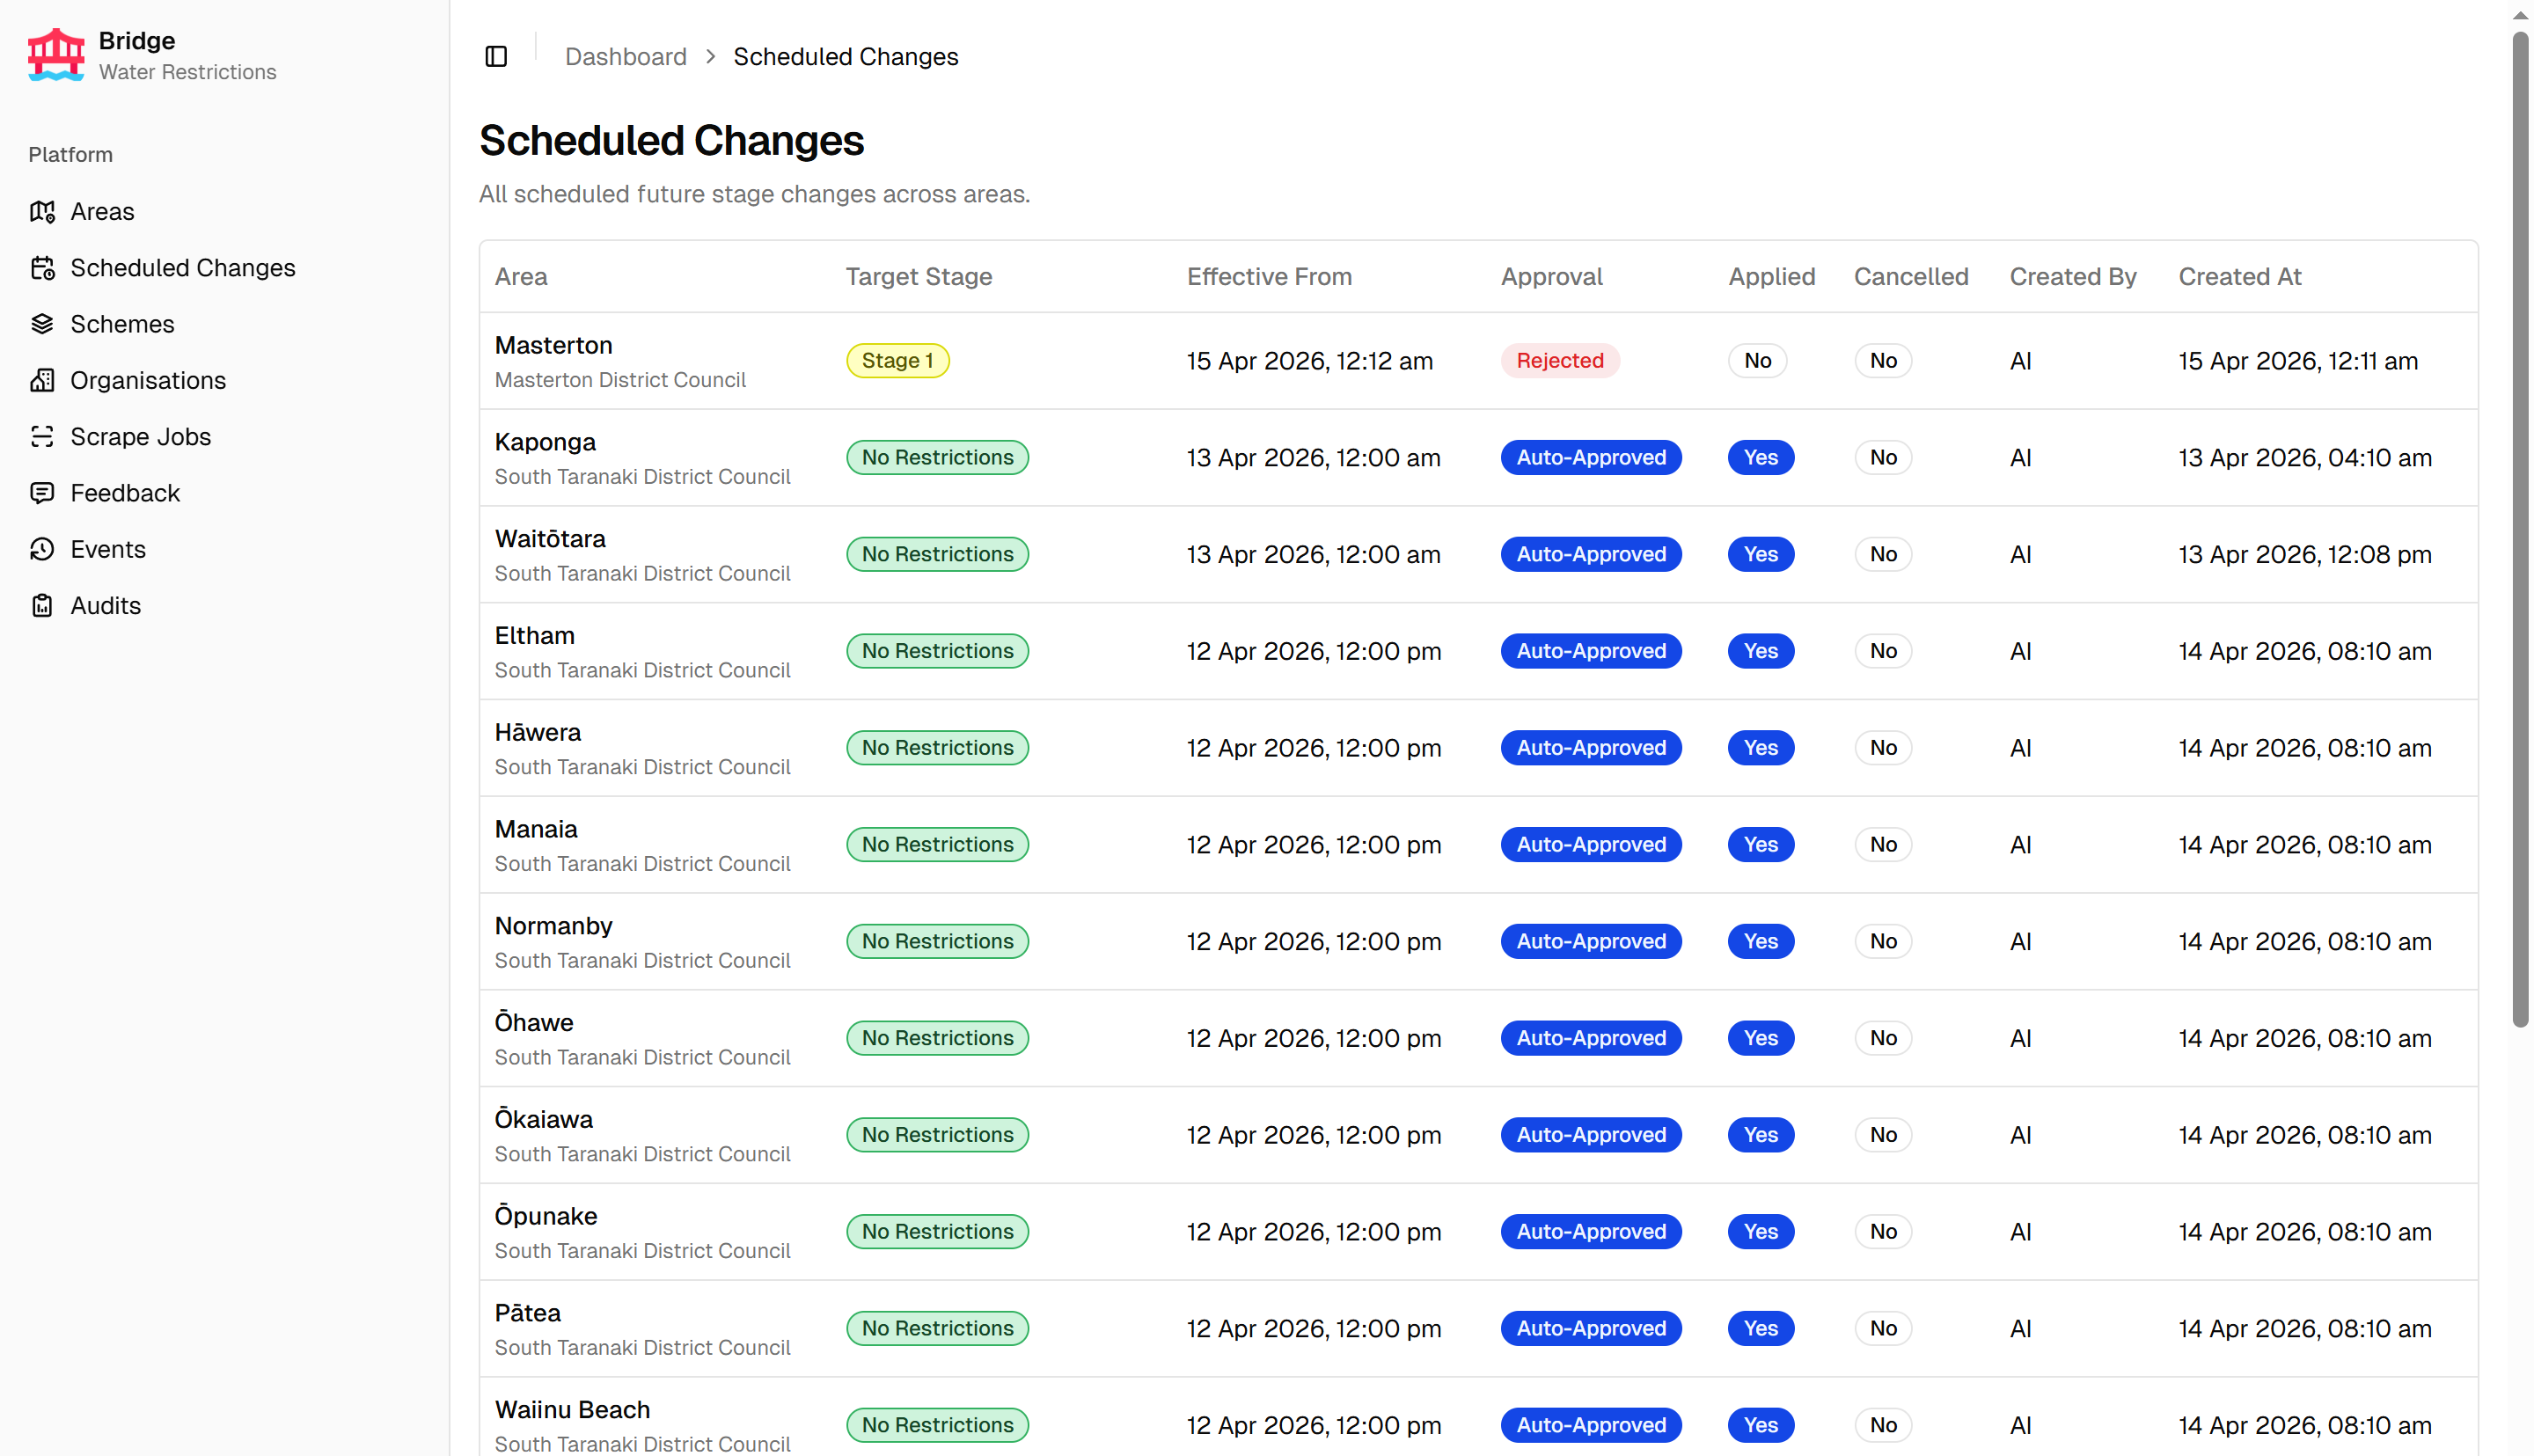This screenshot has height=1456, width=2534.
Task: Click the Feedback message icon
Action: [x=42, y=493]
